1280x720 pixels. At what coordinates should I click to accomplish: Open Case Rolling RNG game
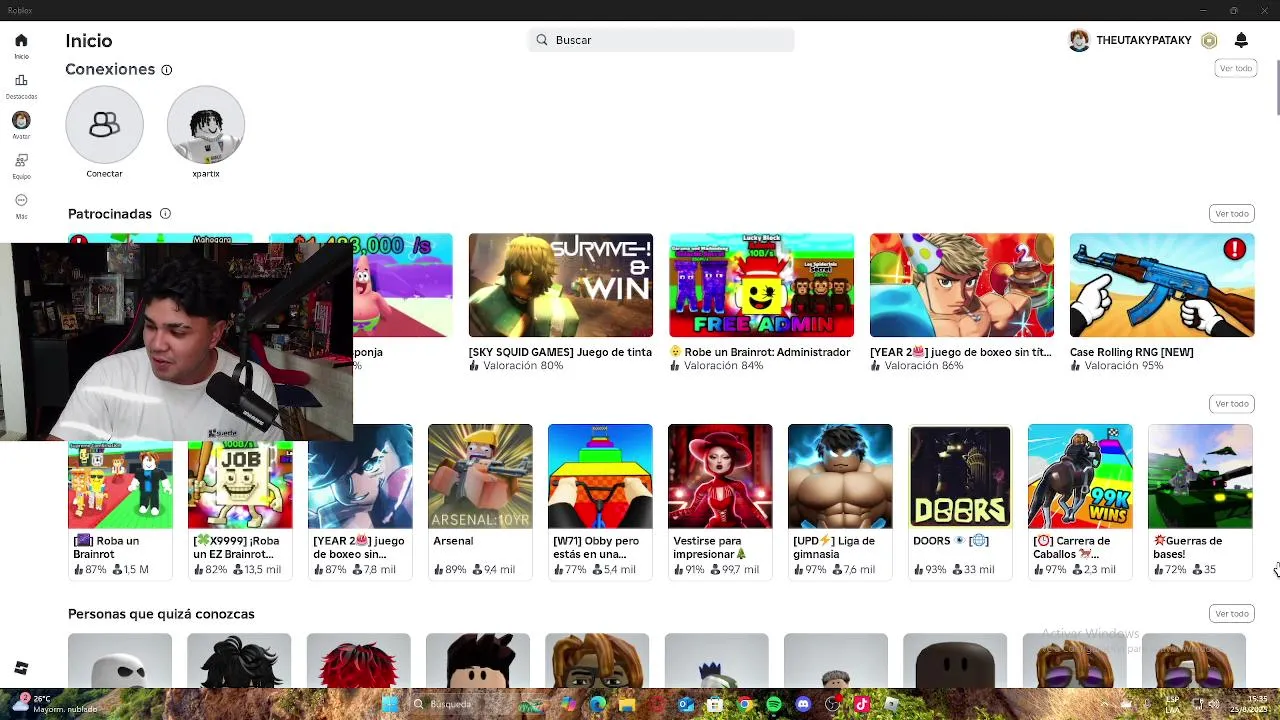coord(1162,285)
